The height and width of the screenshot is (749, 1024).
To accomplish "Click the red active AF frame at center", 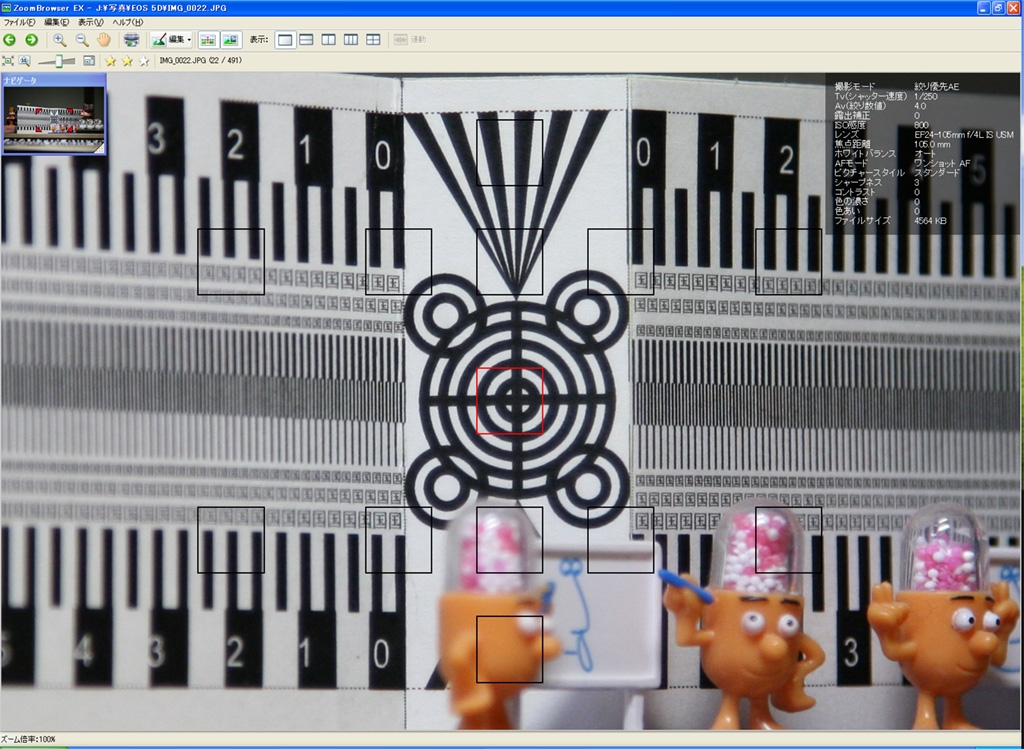I will [x=509, y=400].
